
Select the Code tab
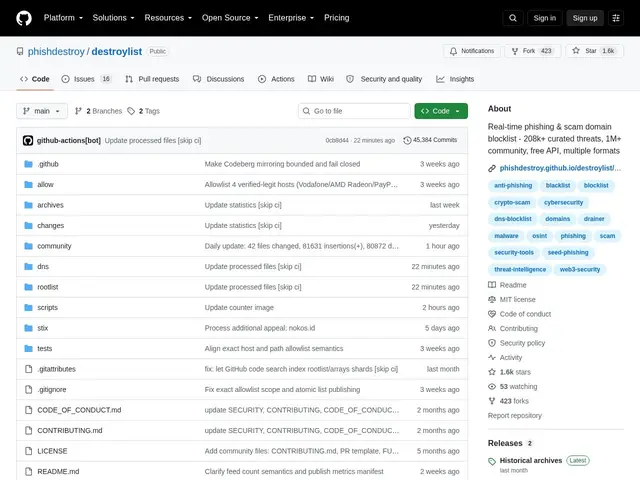[35, 79]
